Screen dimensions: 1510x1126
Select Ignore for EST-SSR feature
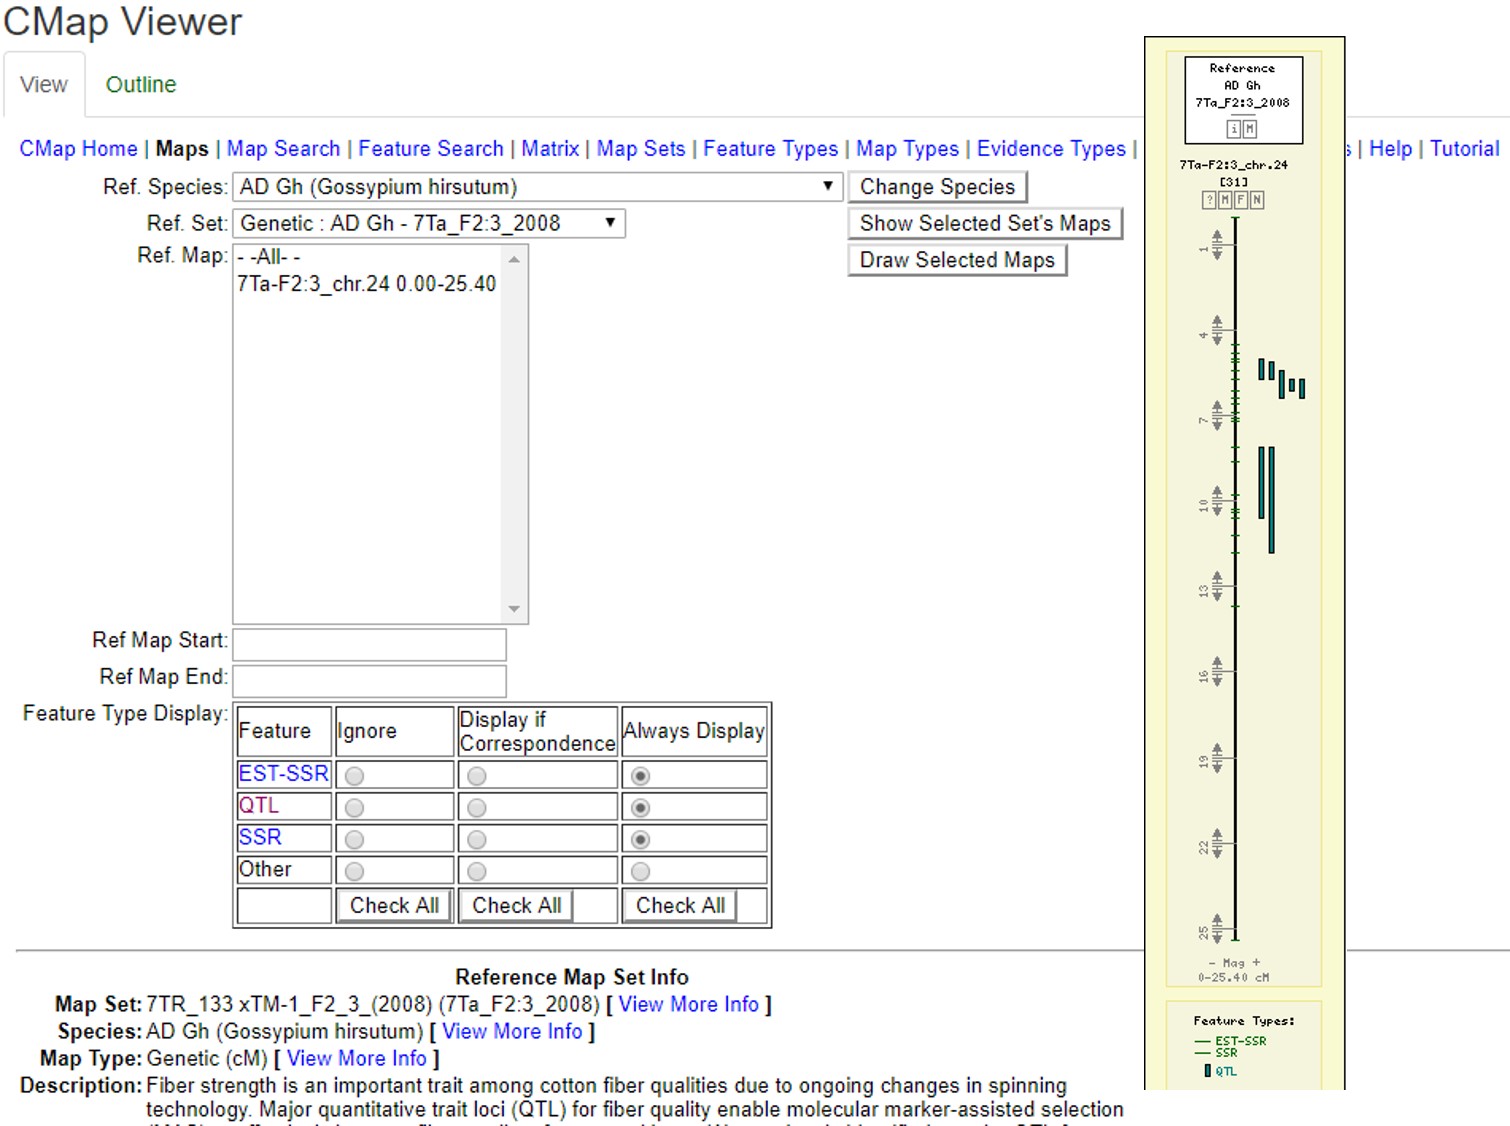354,776
